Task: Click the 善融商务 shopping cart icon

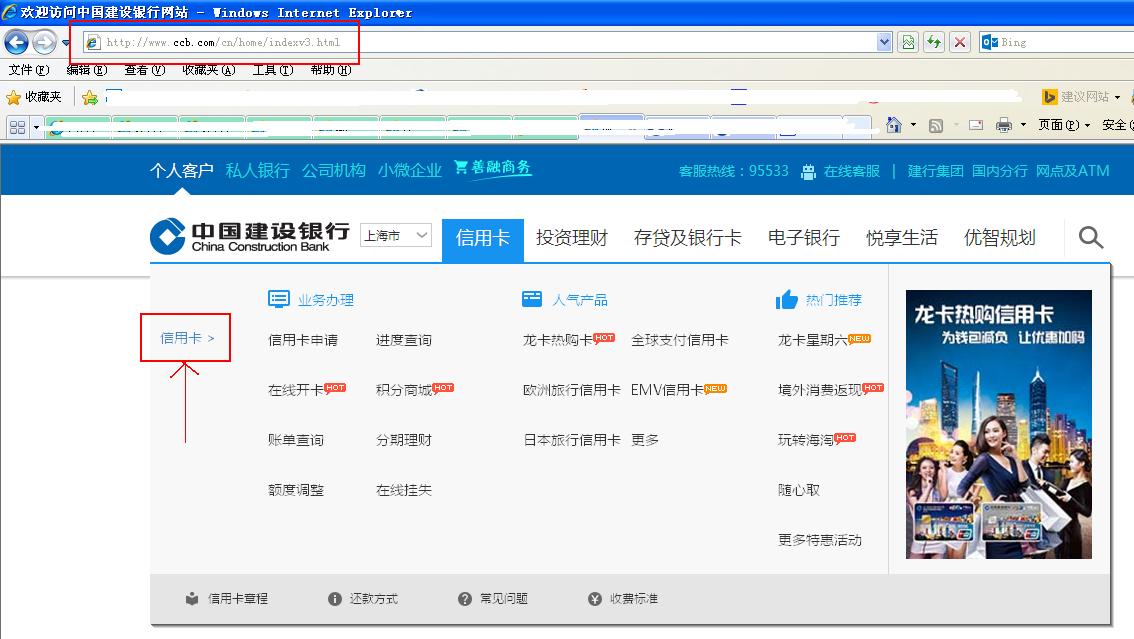Action: tap(461, 168)
